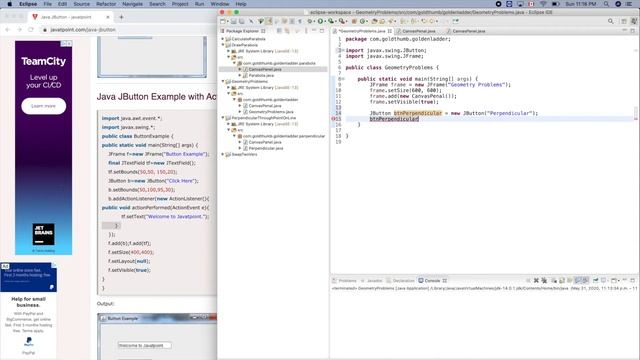Click Collapse All icon in Package Explorer
The image size is (640, 360).
[x=279, y=31]
